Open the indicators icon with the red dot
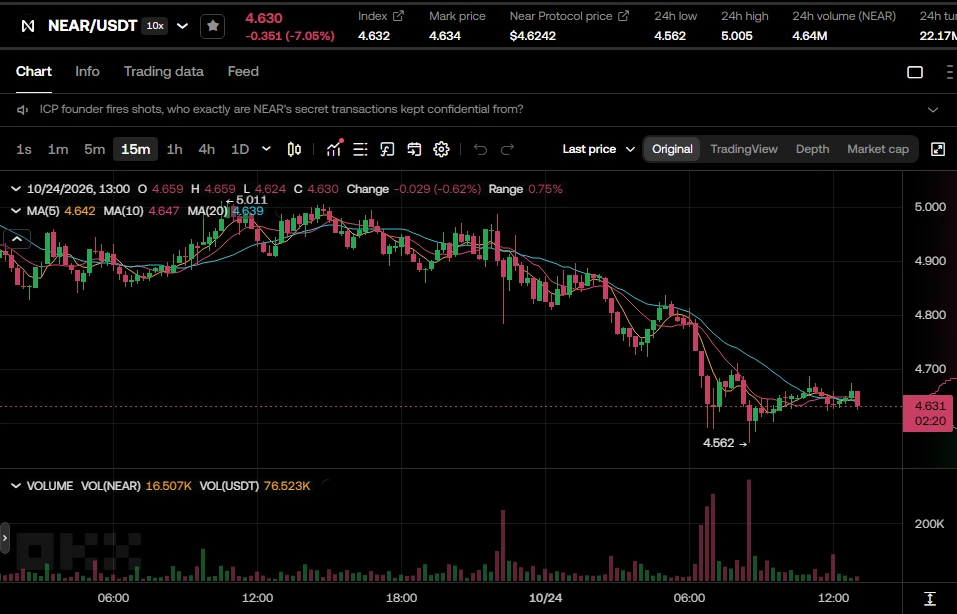The image size is (957, 614). click(334, 148)
